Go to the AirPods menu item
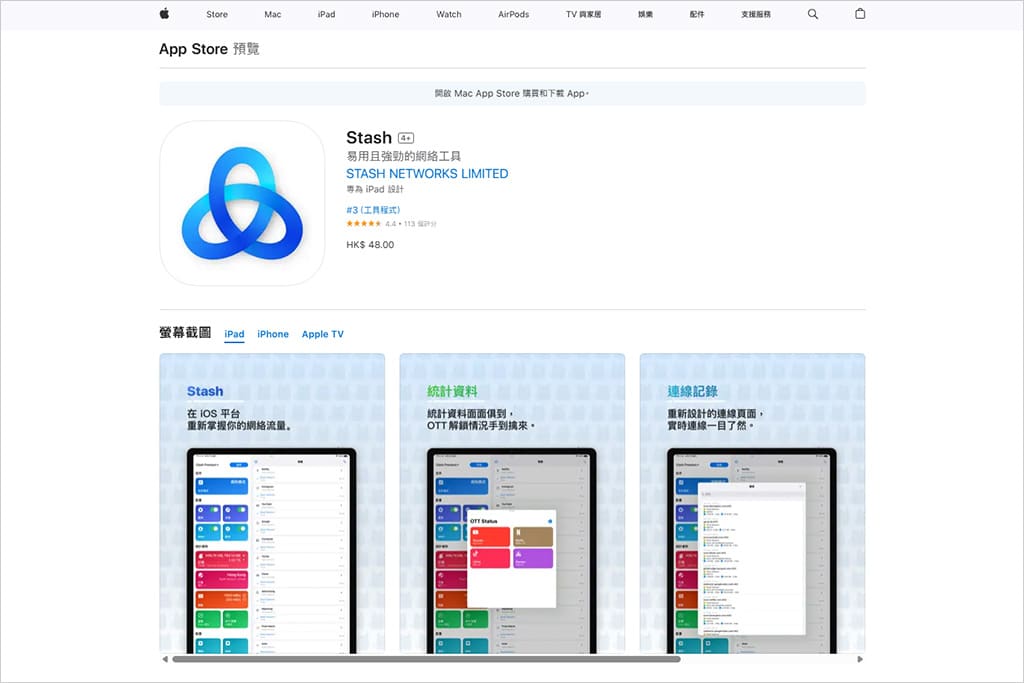Viewport: 1024px width, 683px height. [x=513, y=15]
